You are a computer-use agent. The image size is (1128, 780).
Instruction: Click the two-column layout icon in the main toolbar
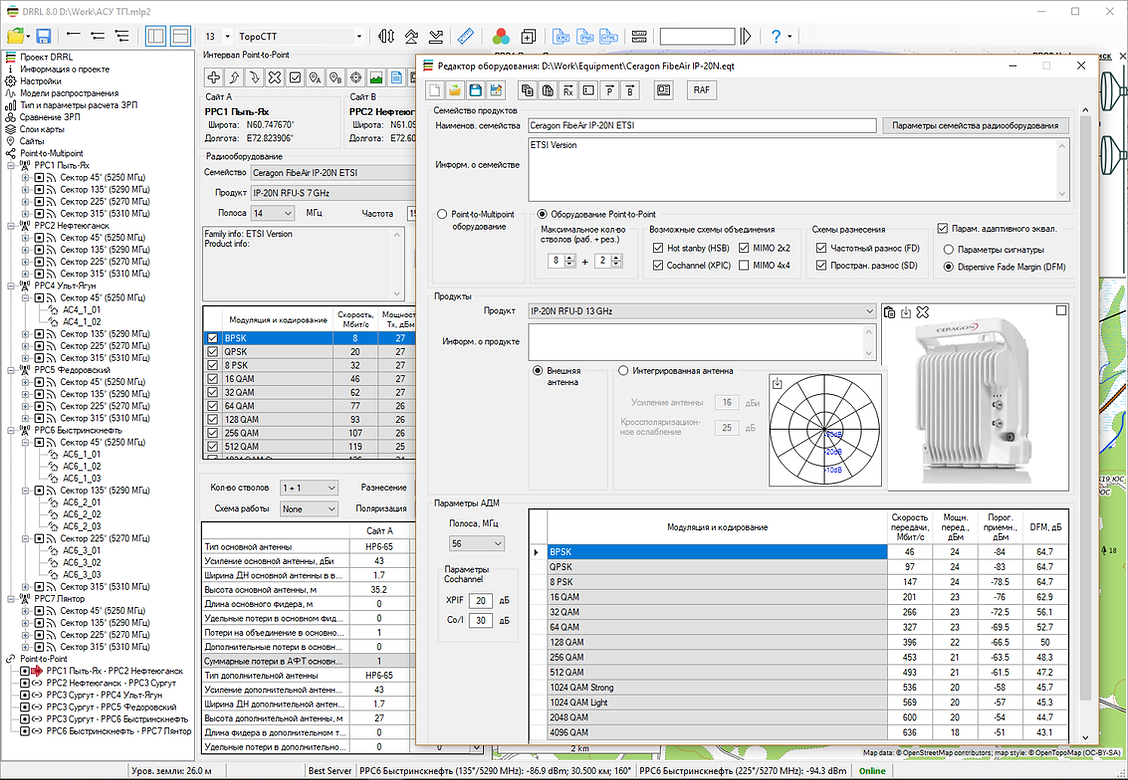tap(155, 36)
